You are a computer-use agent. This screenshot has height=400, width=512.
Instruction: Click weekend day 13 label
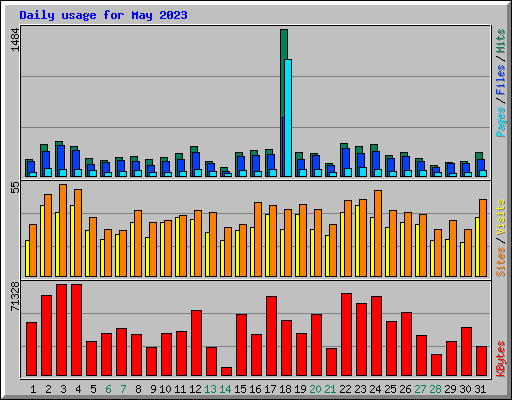point(210,389)
